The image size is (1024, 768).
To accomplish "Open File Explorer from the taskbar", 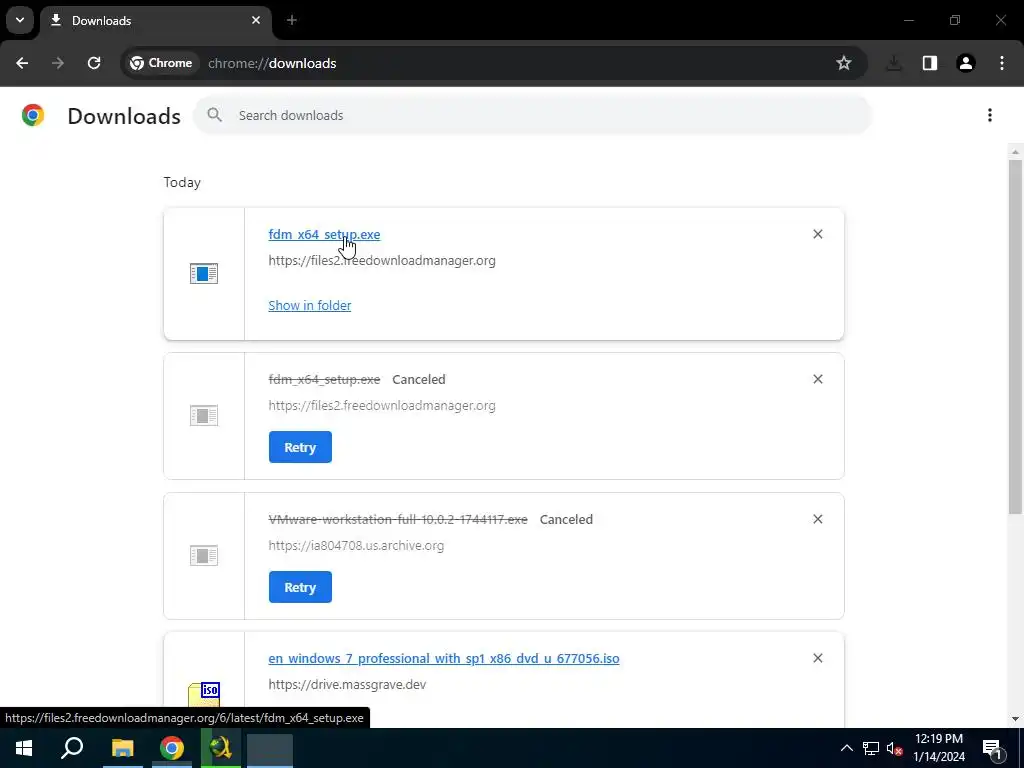I will (x=122, y=748).
